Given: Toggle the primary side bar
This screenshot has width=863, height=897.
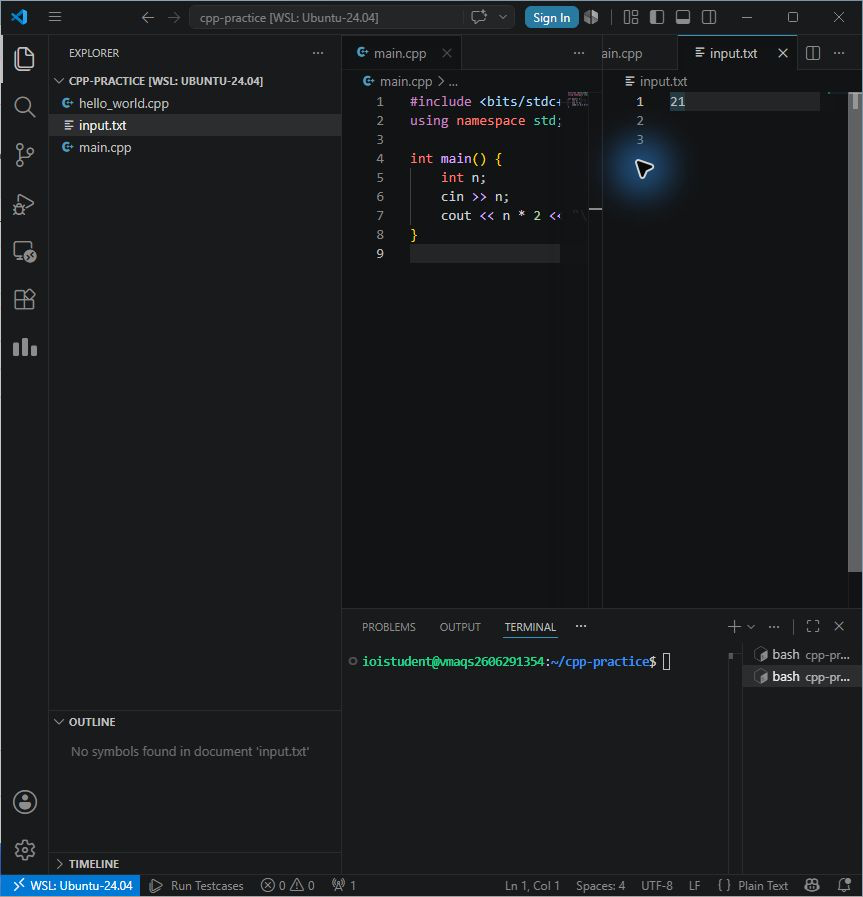Looking at the screenshot, I should click(657, 17).
